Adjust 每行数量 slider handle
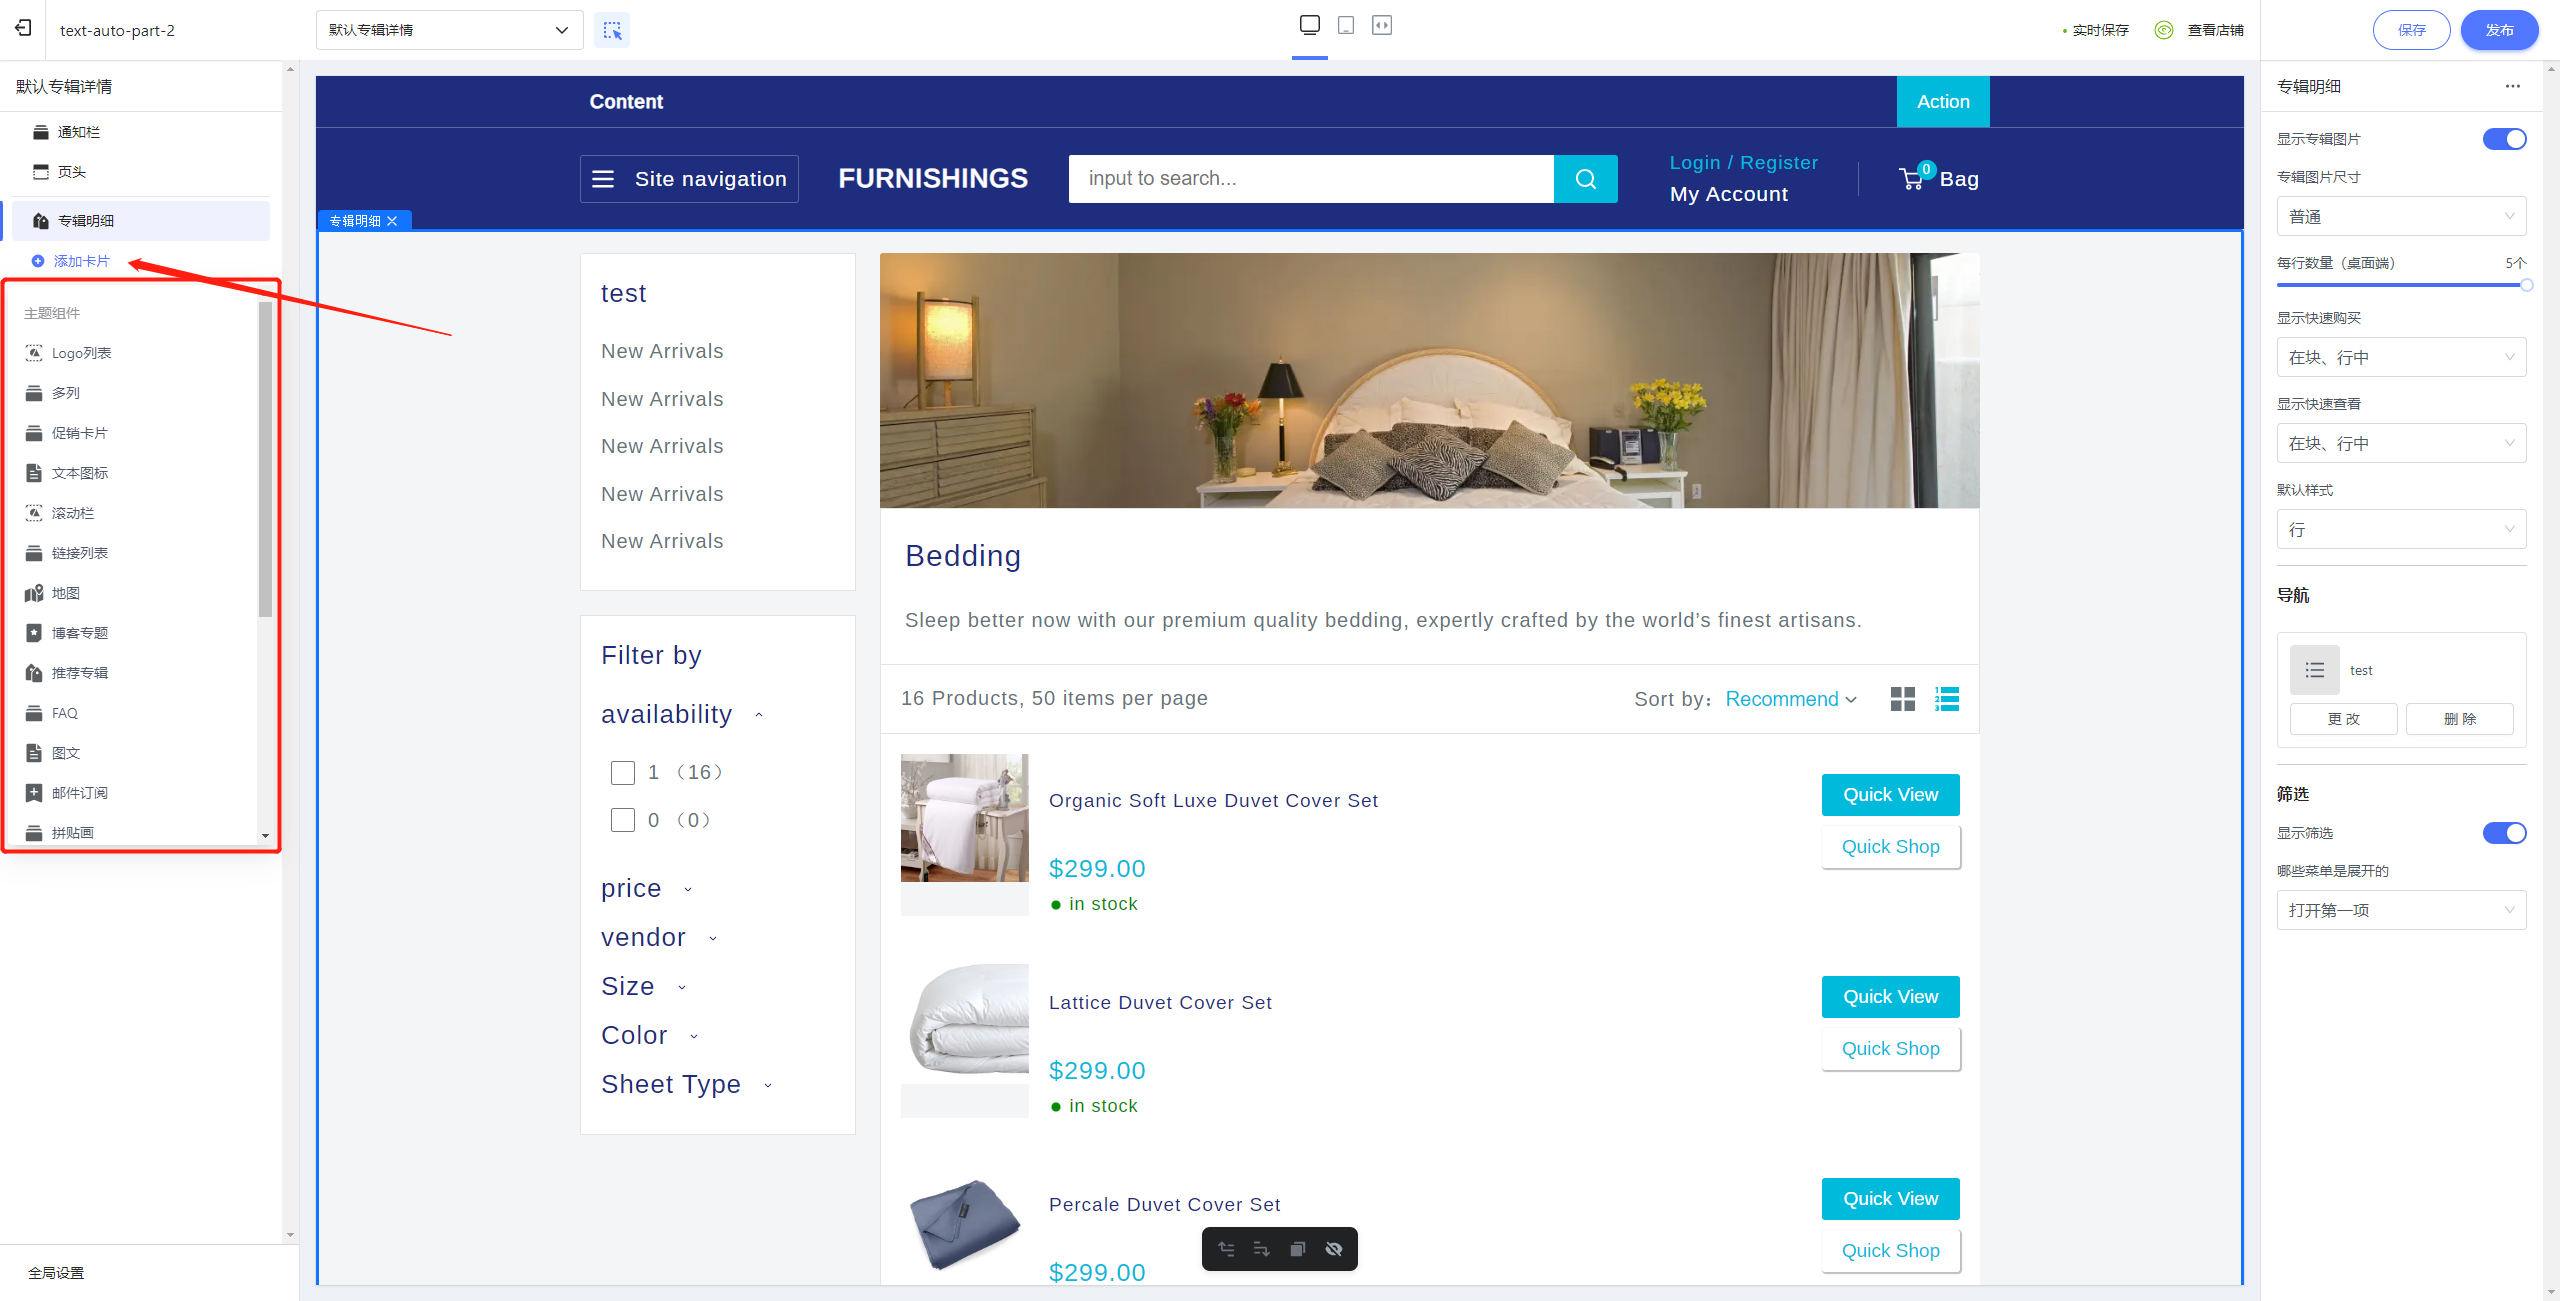Screen dimensions: 2560x1301 2526,286
